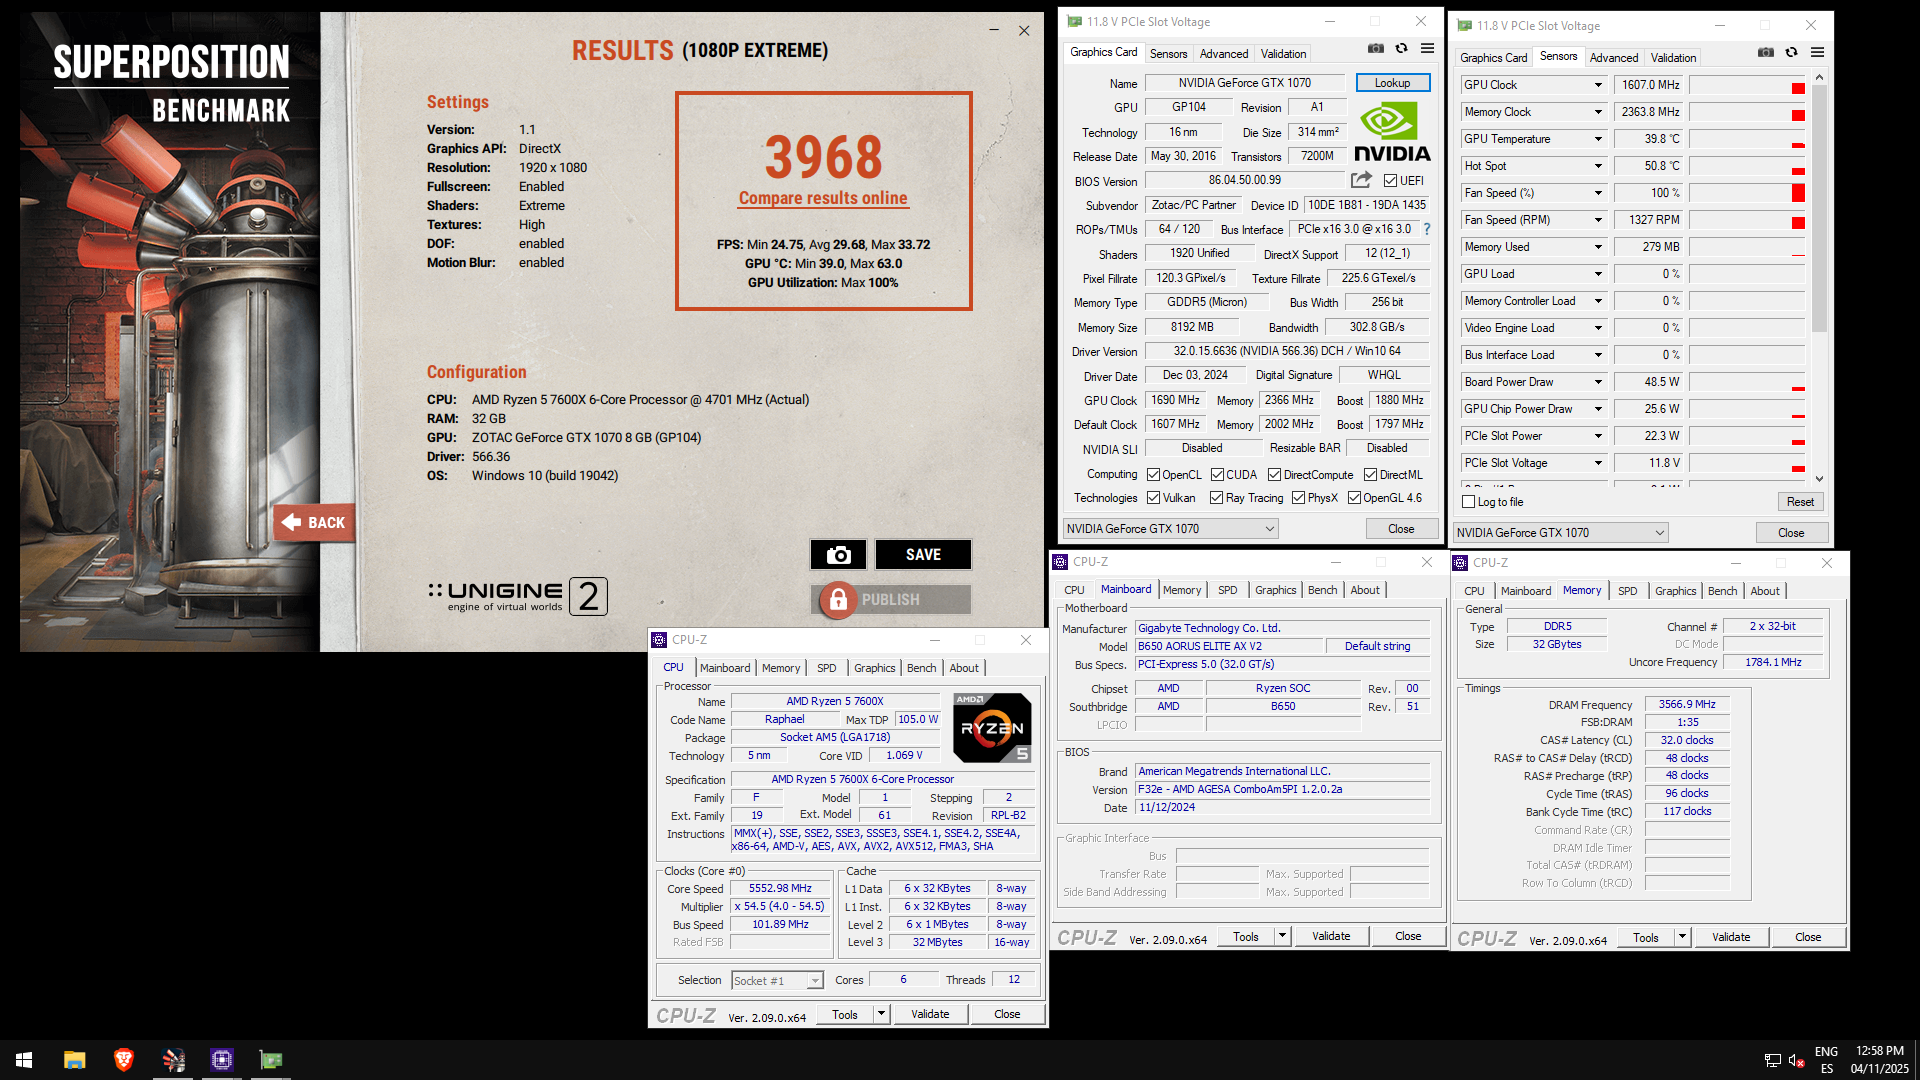The height and width of the screenshot is (1080, 1920).
Task: Take GPU-Z screenshot in Graphics Card window
Action: [x=1376, y=48]
